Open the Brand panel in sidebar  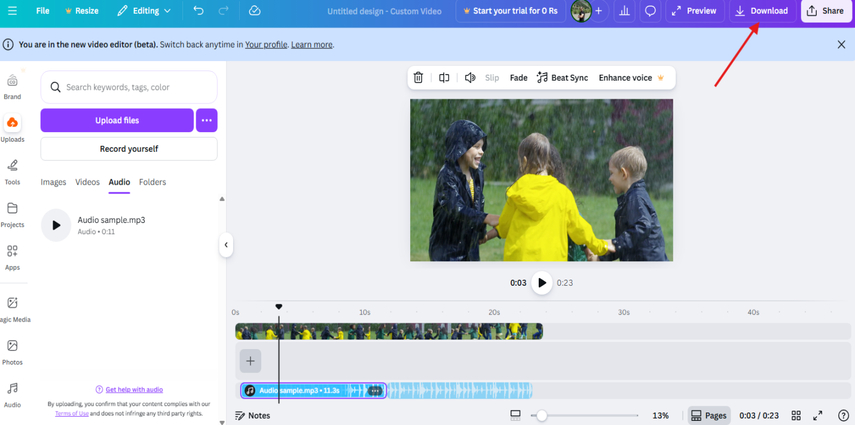pos(12,87)
